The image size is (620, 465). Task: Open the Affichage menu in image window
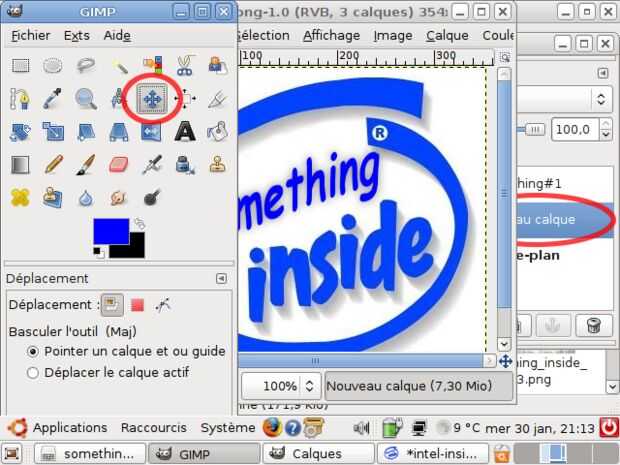coord(331,35)
